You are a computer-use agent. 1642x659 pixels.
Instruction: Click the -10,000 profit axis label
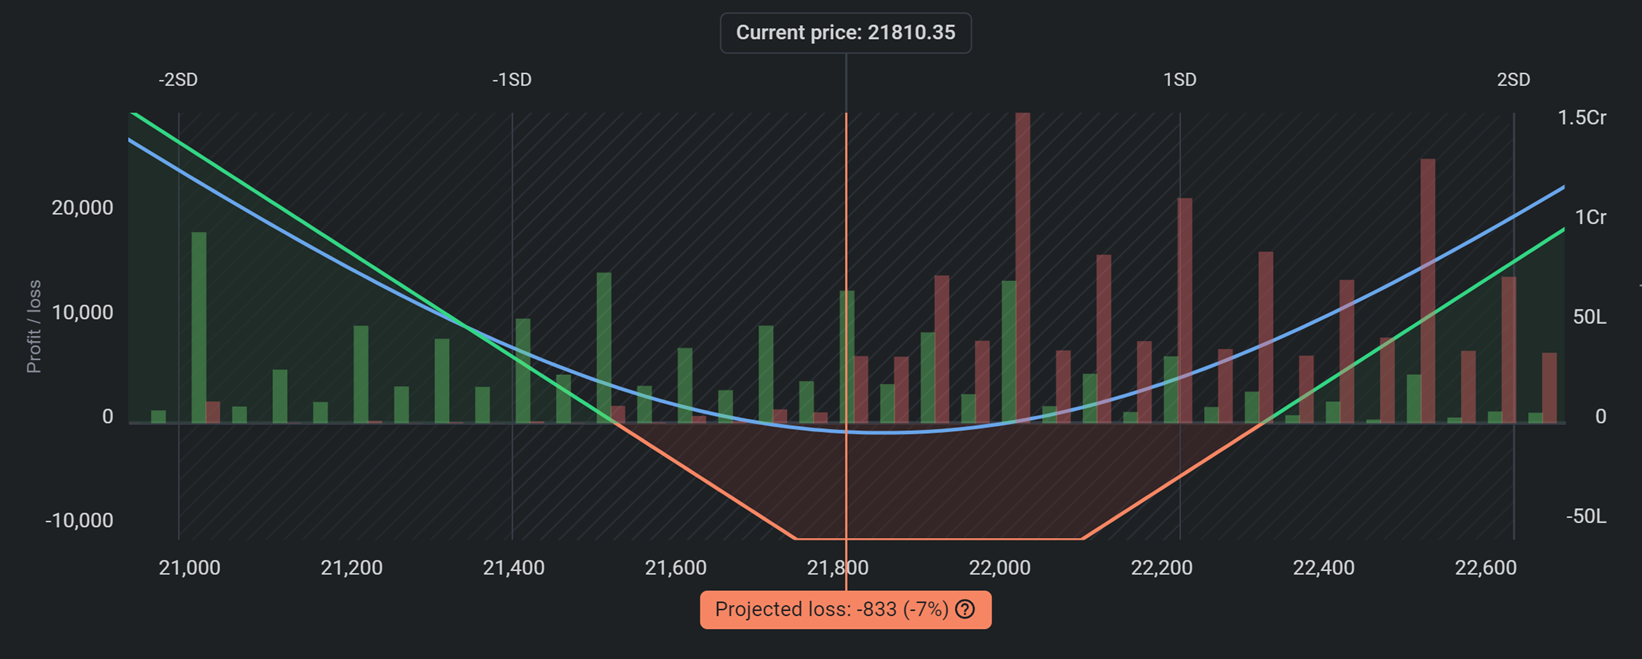[79, 521]
